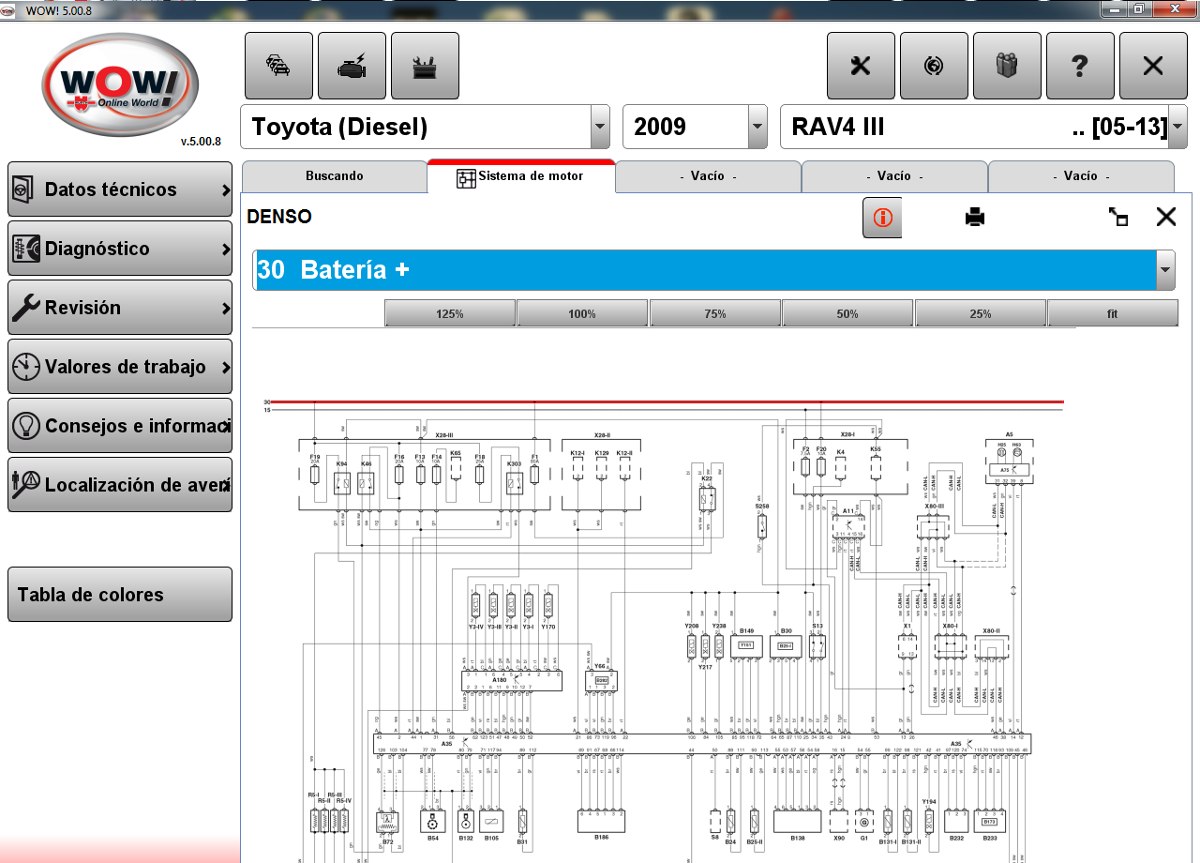Click the online update globe icon
The width and height of the screenshot is (1200, 863).
tap(933, 65)
